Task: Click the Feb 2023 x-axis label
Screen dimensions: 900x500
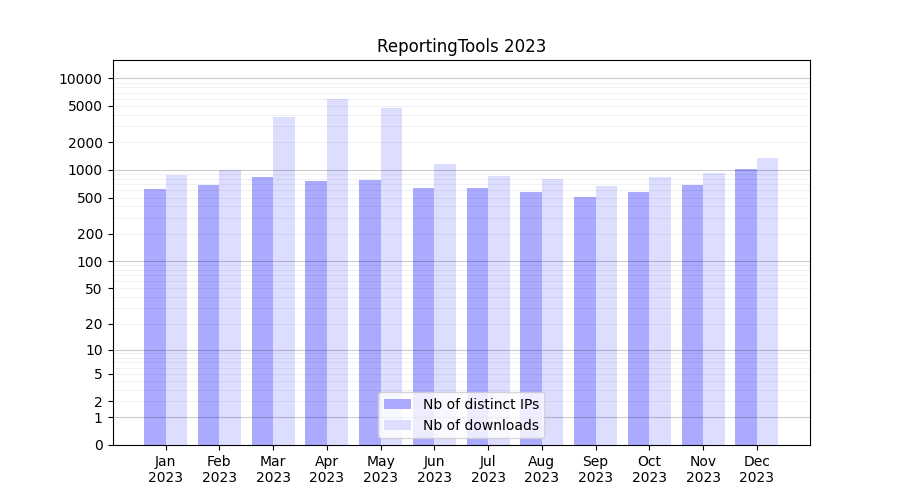Action: coord(219,469)
